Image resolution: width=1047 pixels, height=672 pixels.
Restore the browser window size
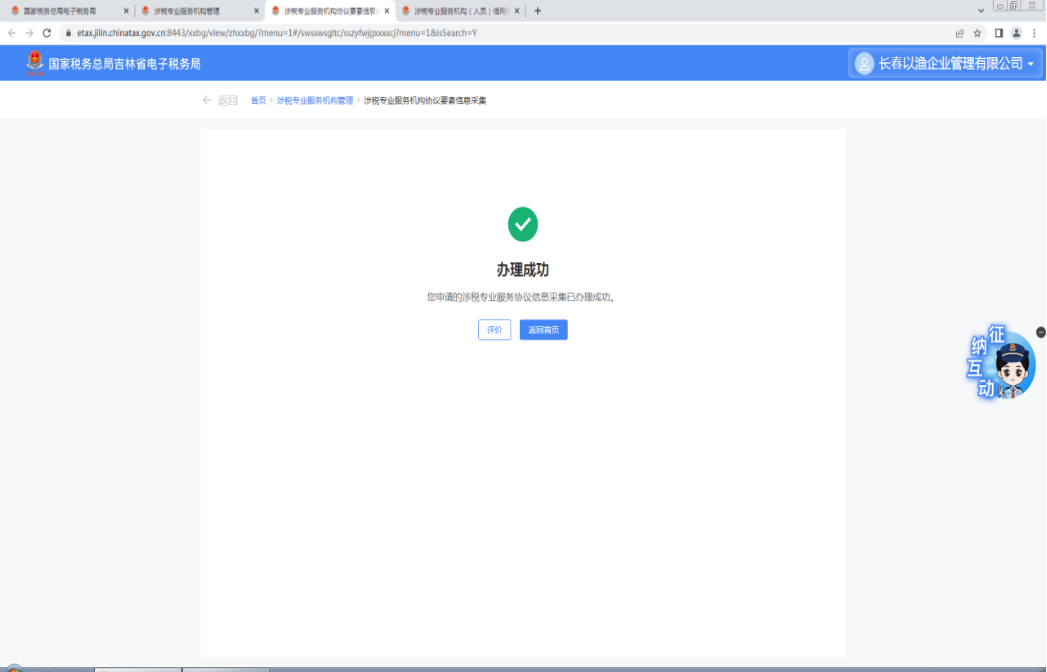pos(1014,5)
